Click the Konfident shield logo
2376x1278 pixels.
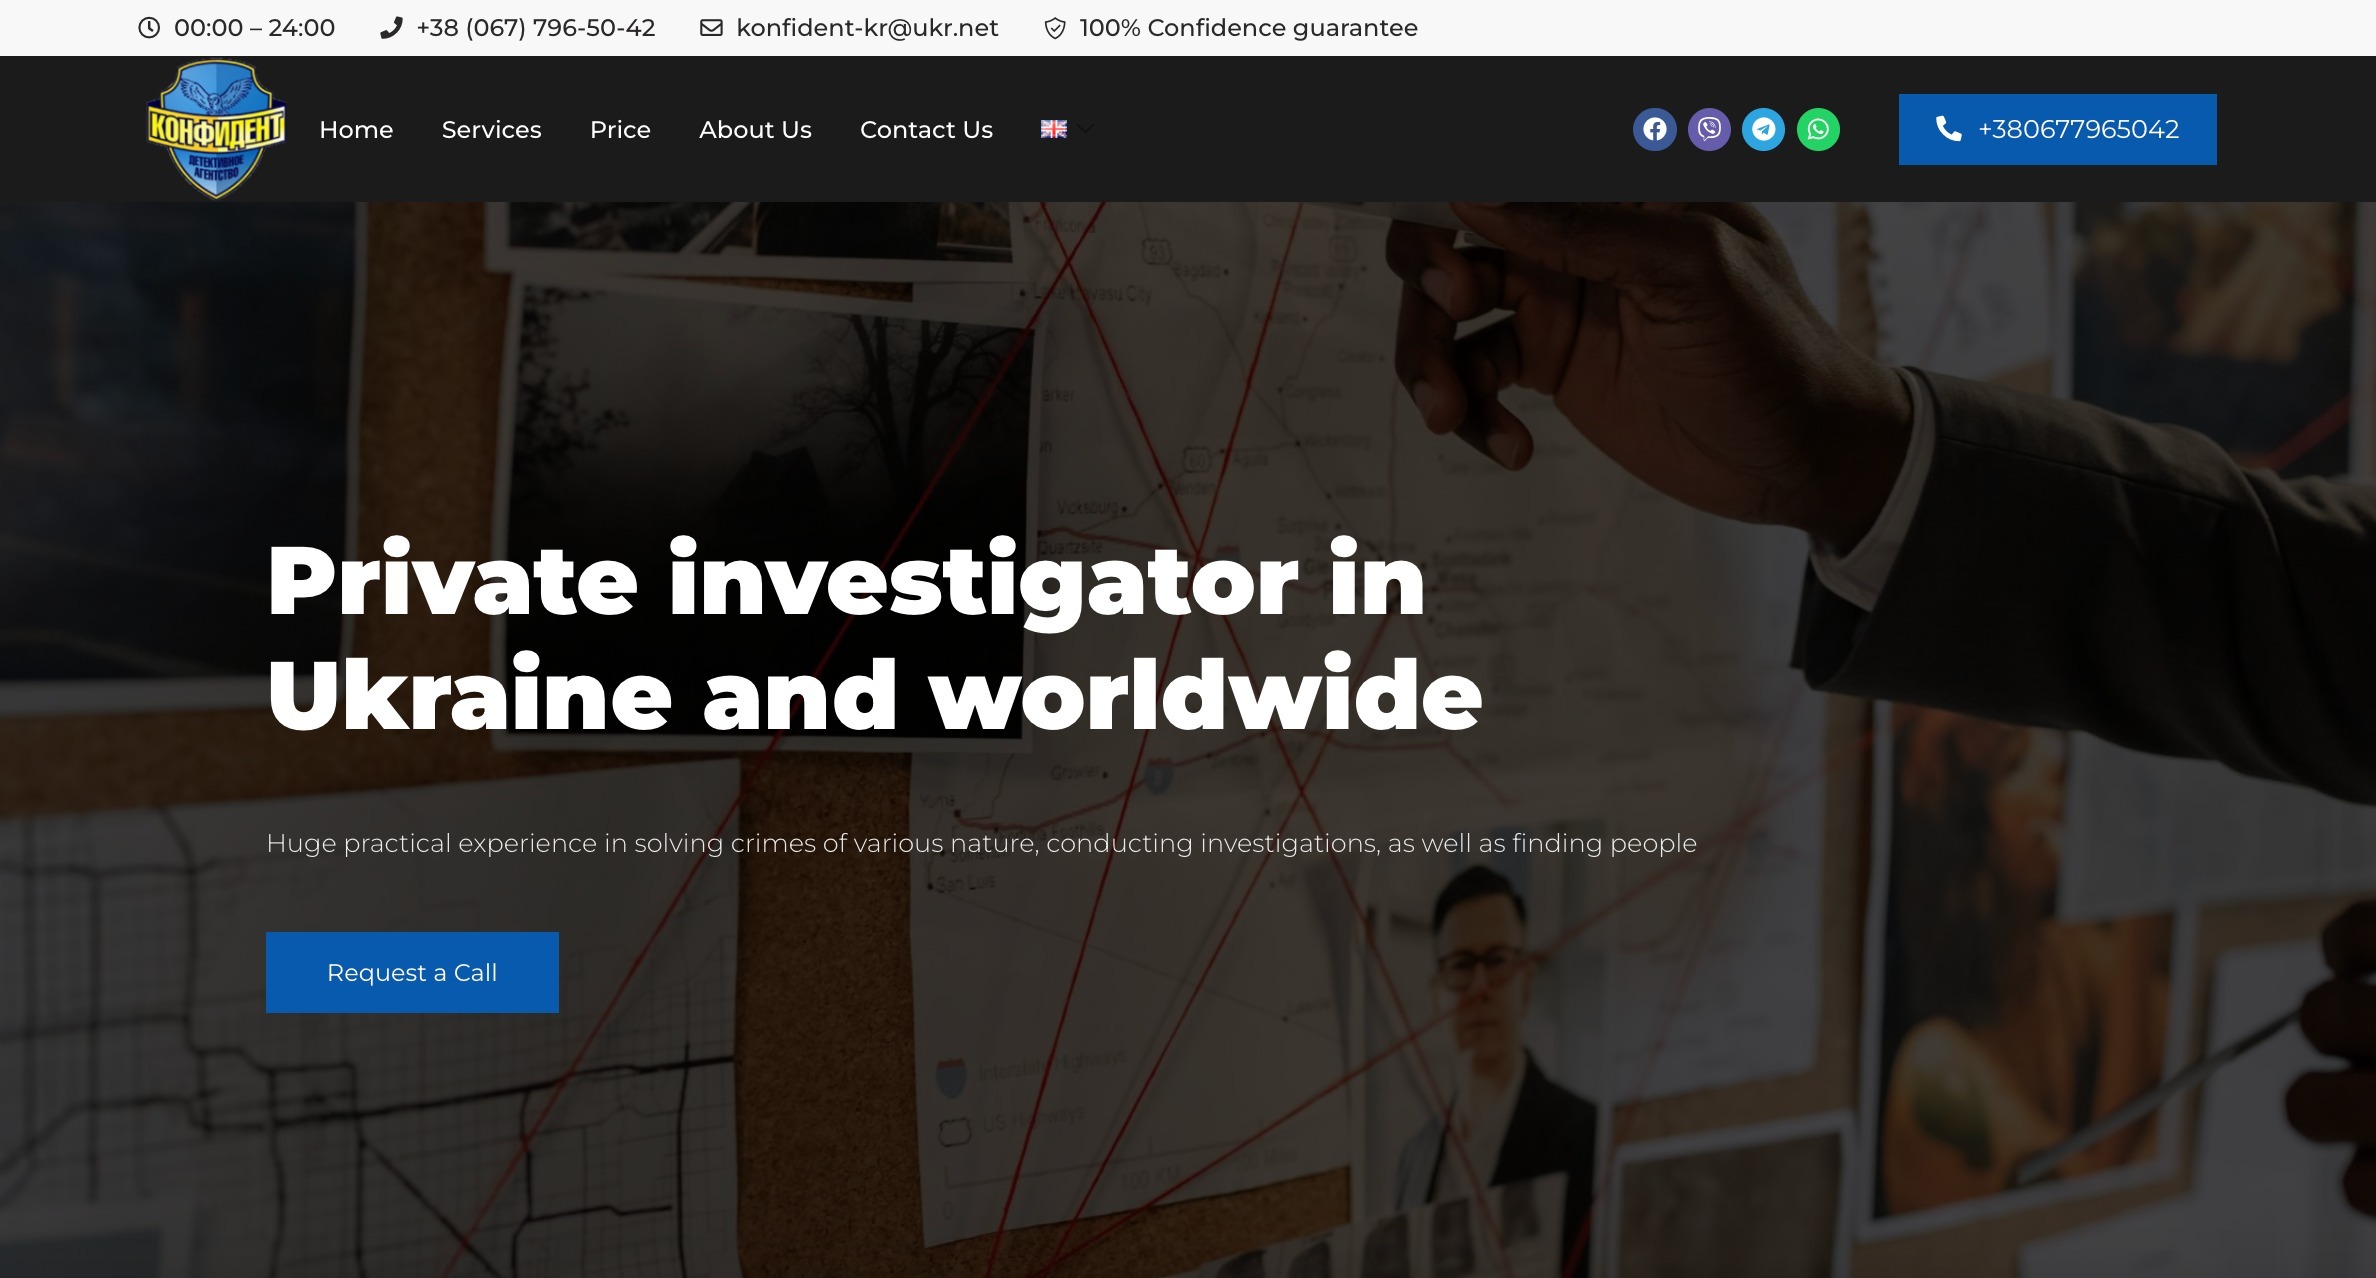click(216, 129)
